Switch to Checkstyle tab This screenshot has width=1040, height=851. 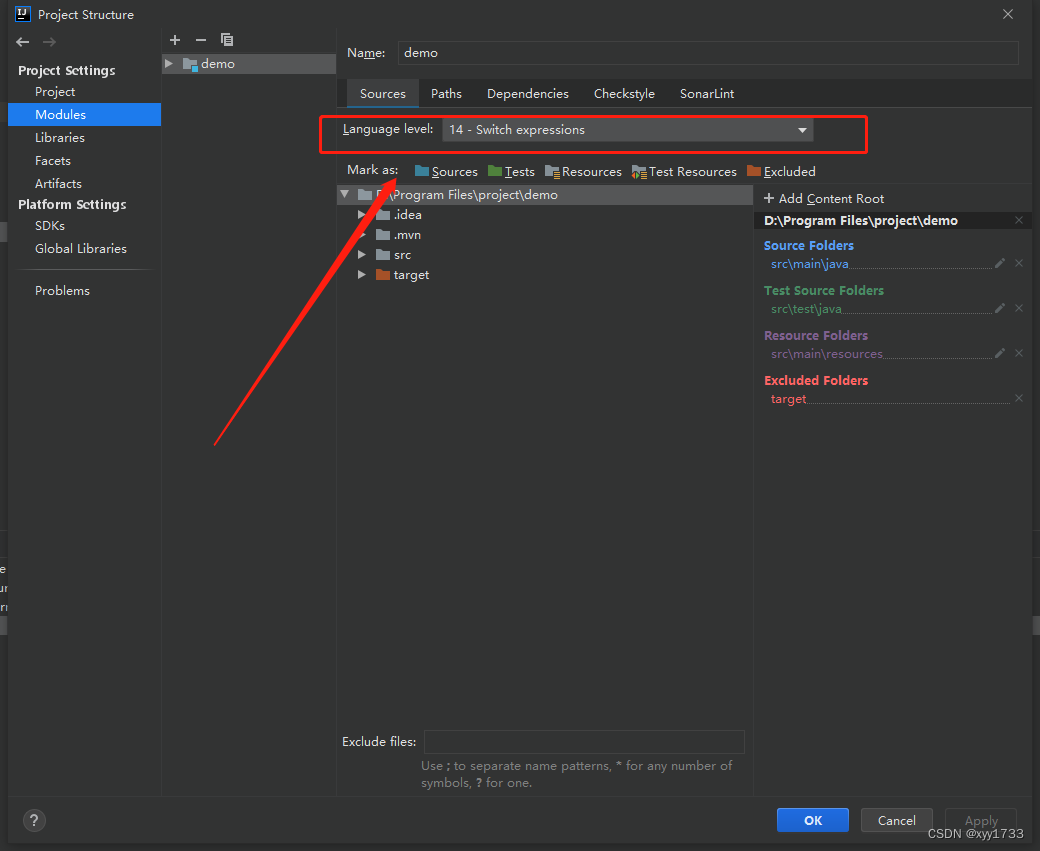pyautogui.click(x=624, y=94)
